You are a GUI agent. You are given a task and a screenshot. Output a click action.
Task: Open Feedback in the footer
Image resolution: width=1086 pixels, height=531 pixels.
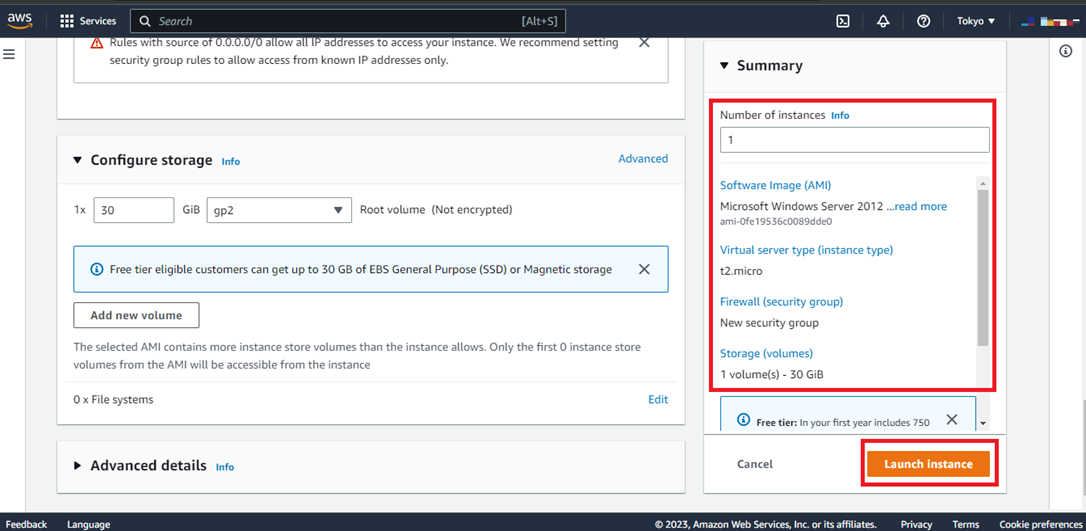point(26,524)
